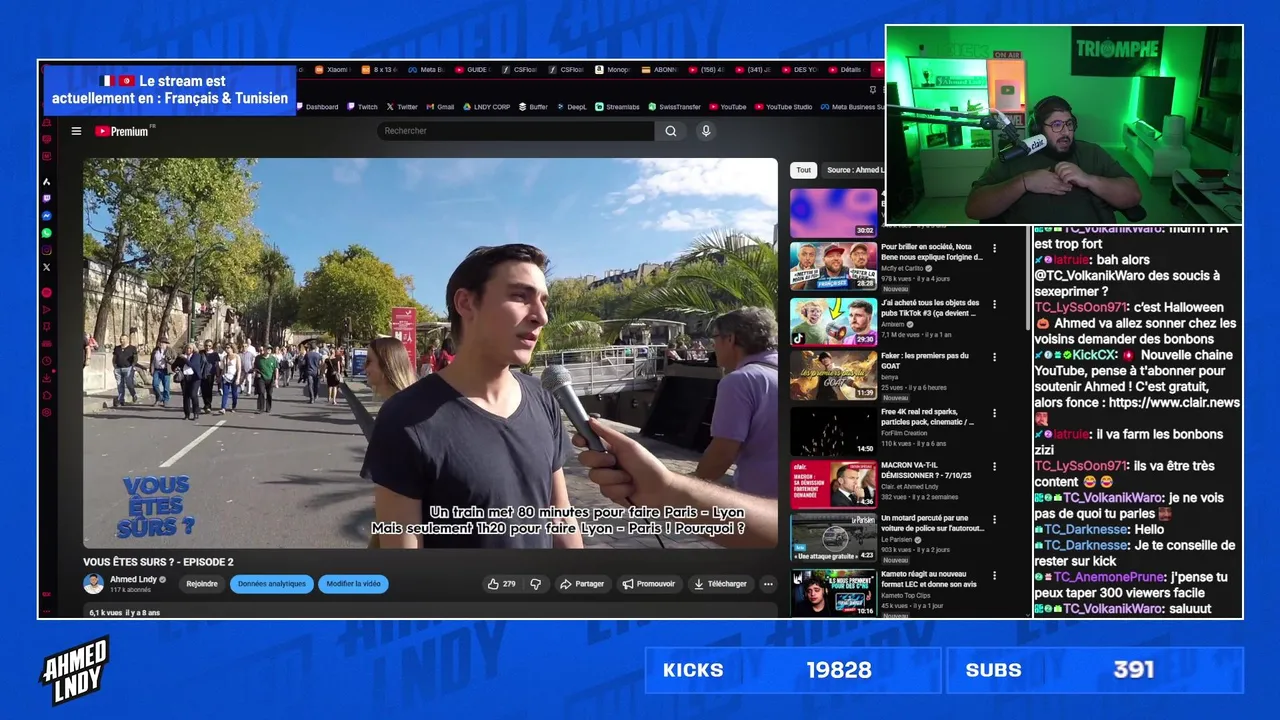Viewport: 1280px width, 720px height.
Task: Open Ahmed Lndy channel avatar
Action: coord(94,584)
